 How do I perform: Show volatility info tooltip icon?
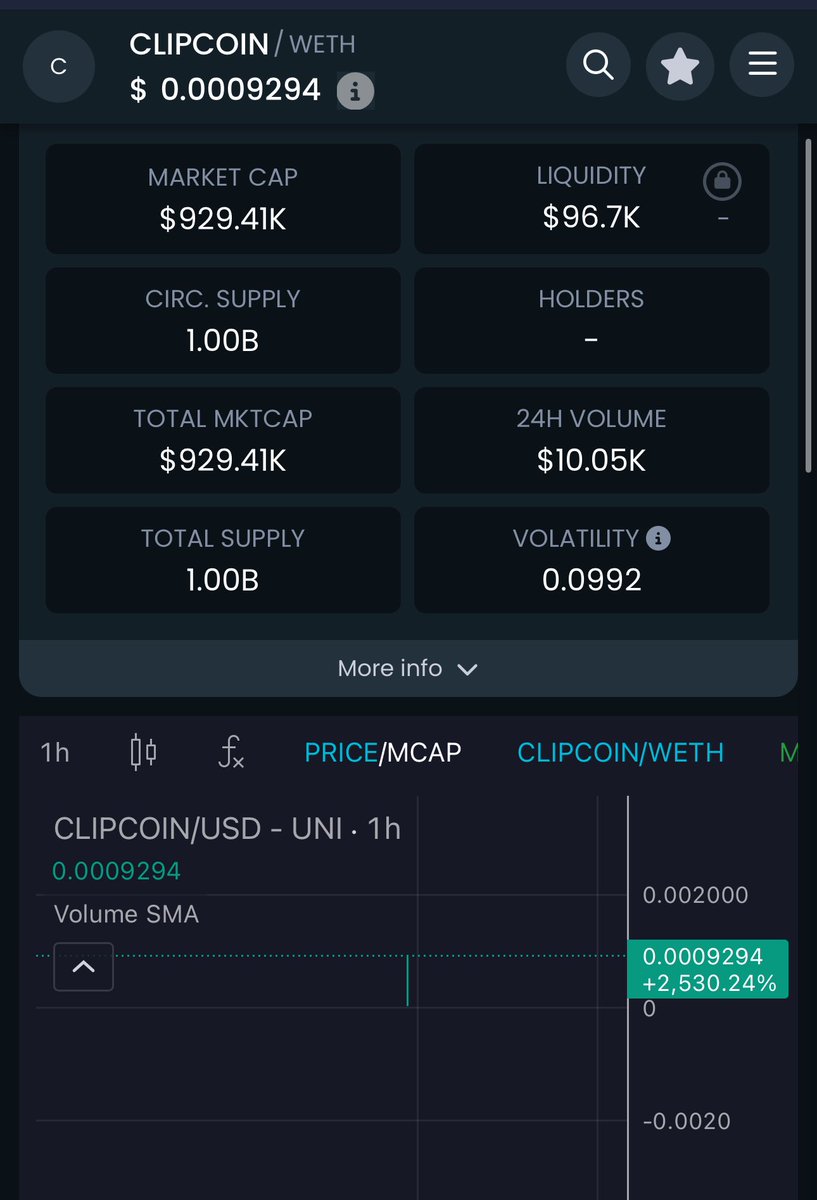[x=658, y=538]
